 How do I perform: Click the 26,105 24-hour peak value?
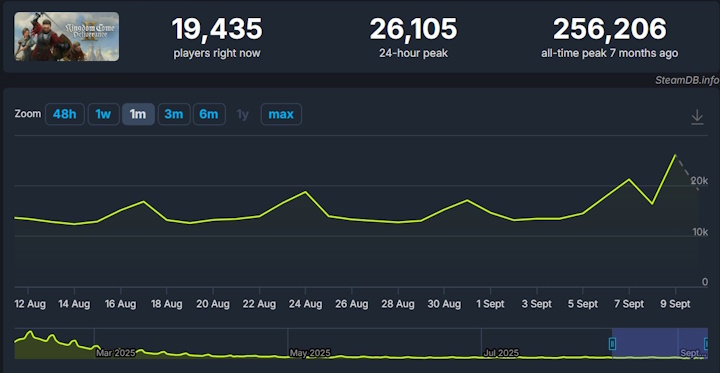click(x=413, y=28)
